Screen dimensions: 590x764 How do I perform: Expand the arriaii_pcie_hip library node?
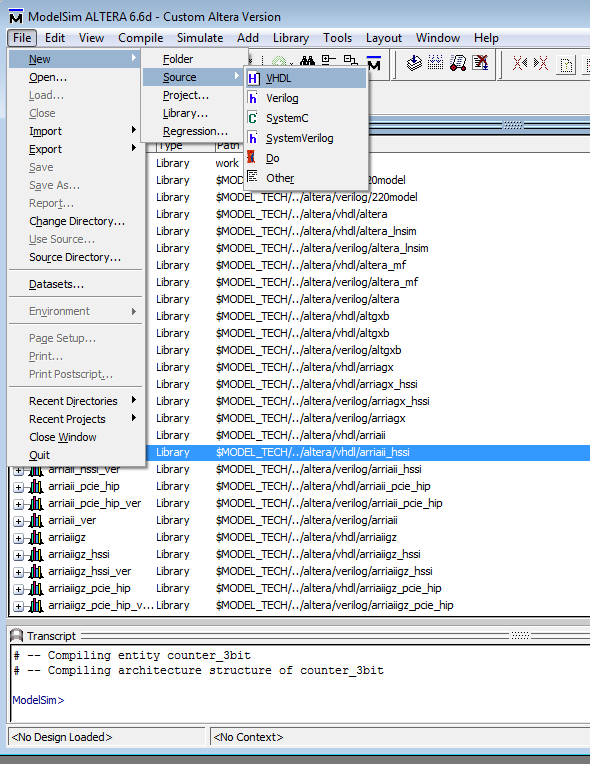(x=18, y=487)
